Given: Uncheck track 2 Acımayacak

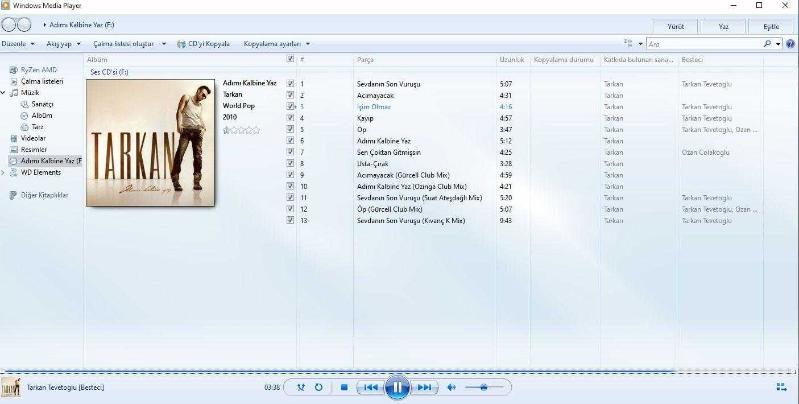Looking at the screenshot, I should [x=290, y=95].
